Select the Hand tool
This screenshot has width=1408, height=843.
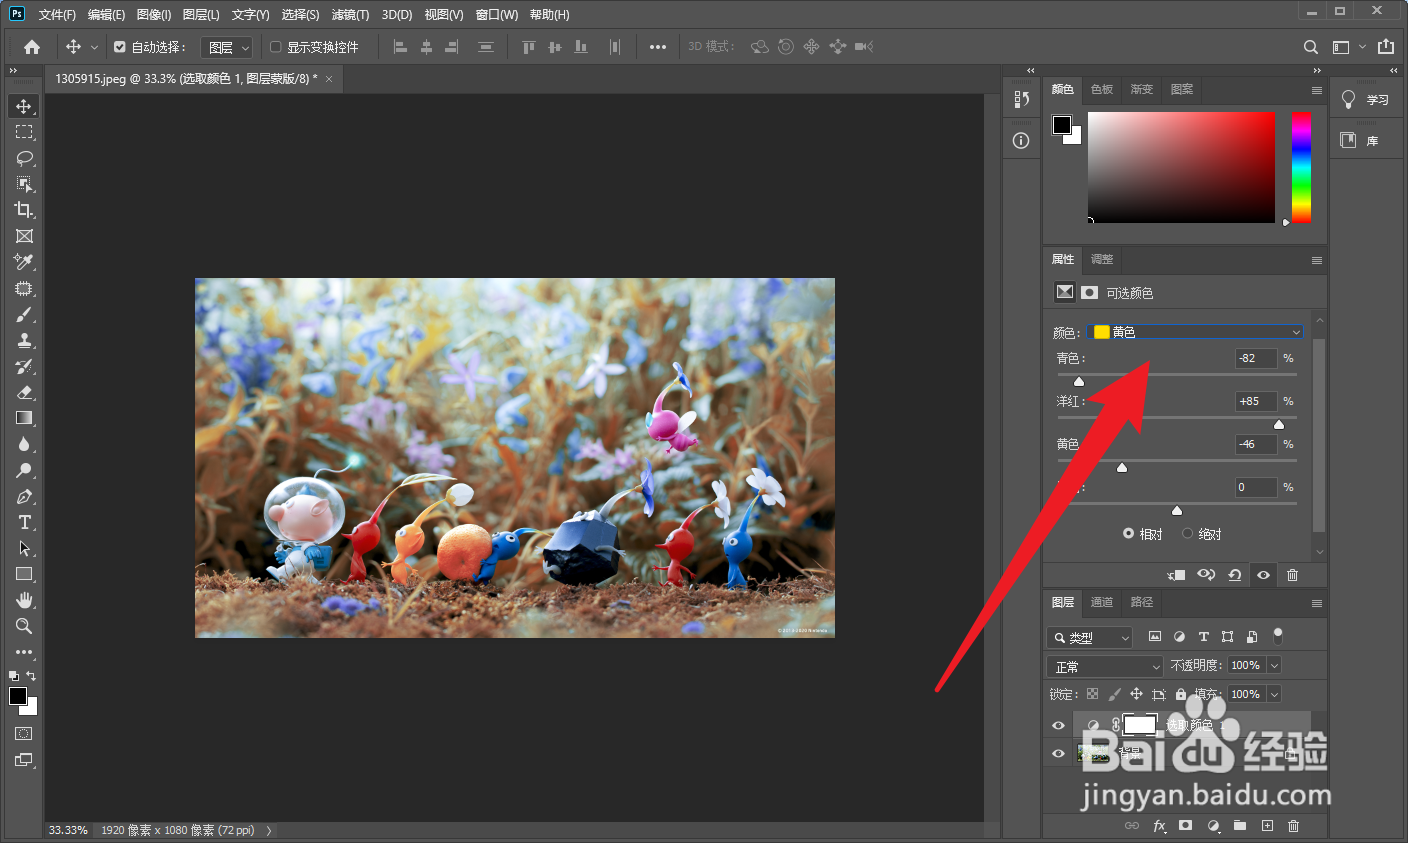point(24,600)
